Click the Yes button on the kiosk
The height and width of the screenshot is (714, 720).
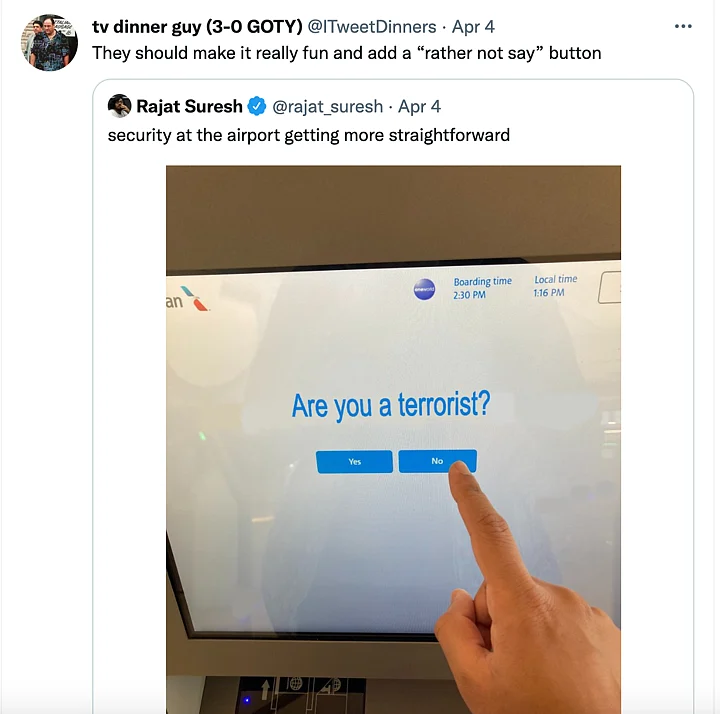click(354, 461)
